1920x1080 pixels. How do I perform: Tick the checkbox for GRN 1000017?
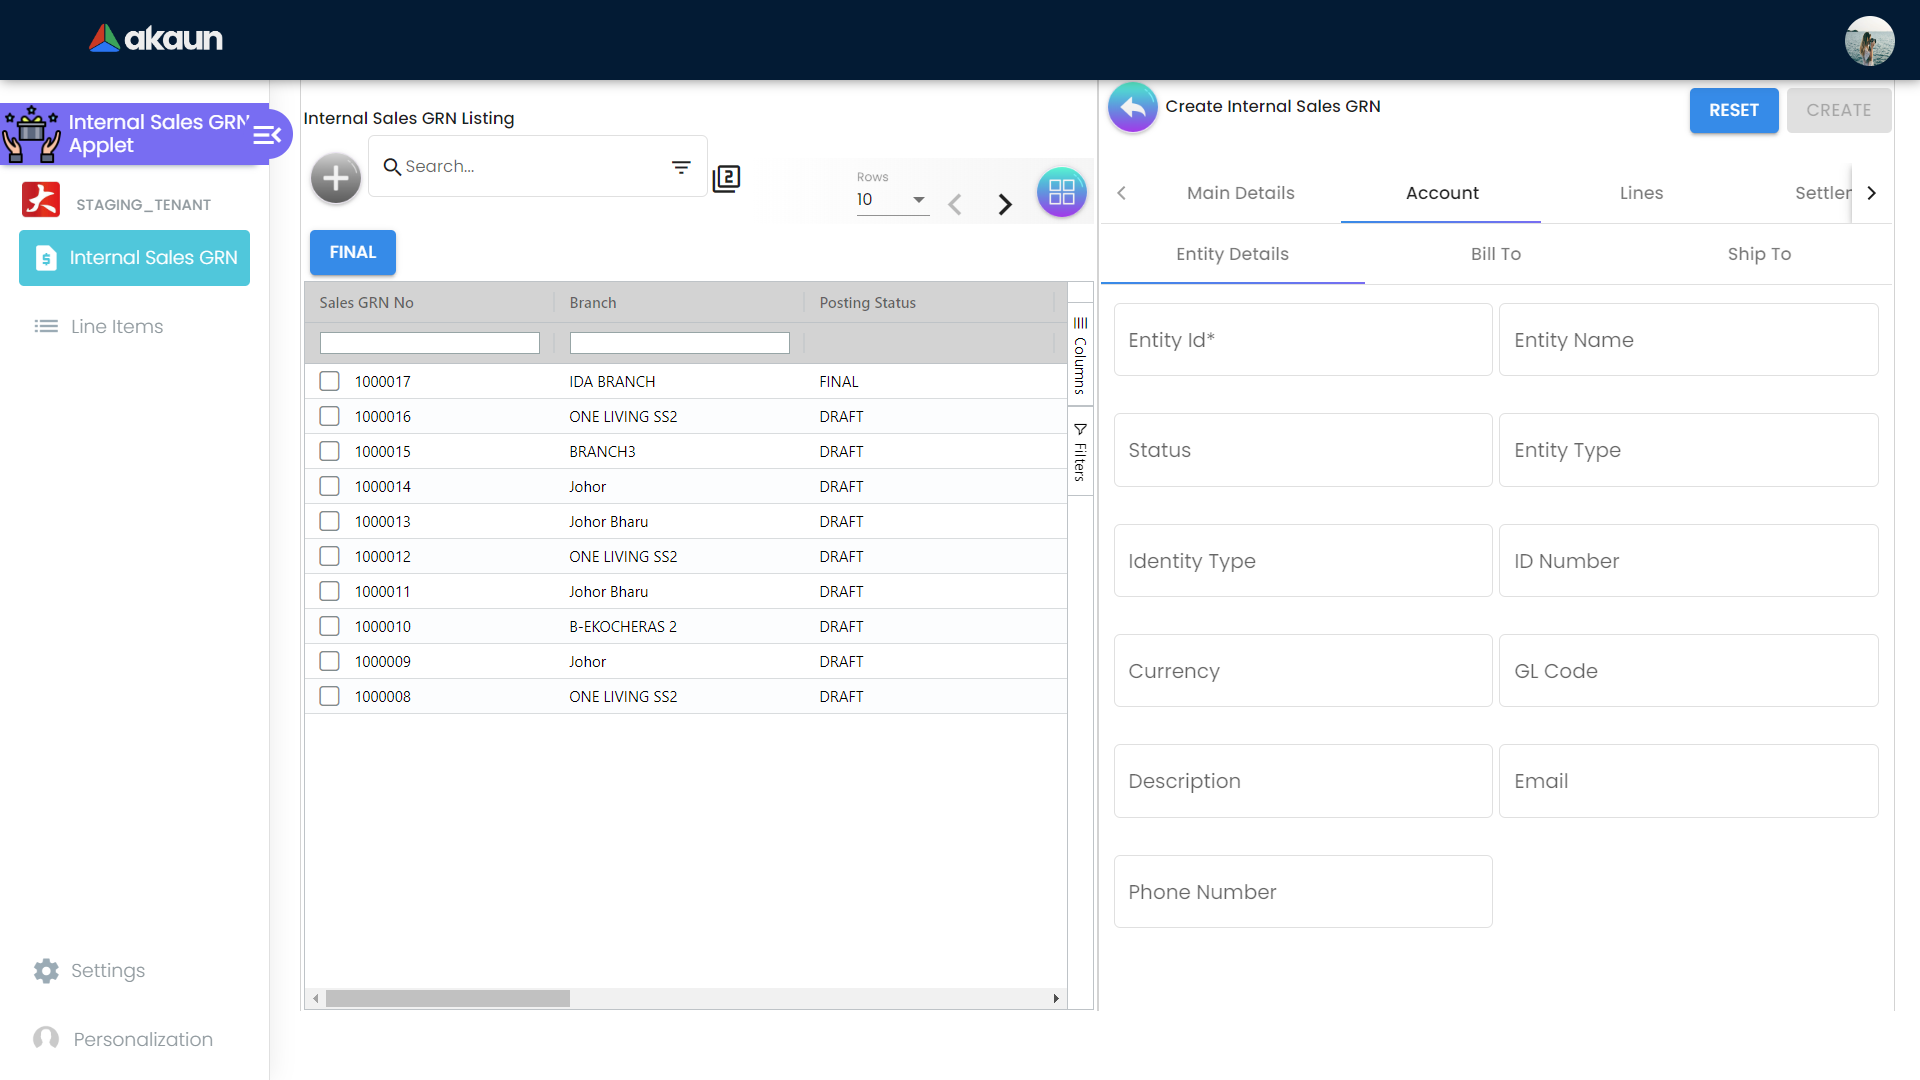329,381
